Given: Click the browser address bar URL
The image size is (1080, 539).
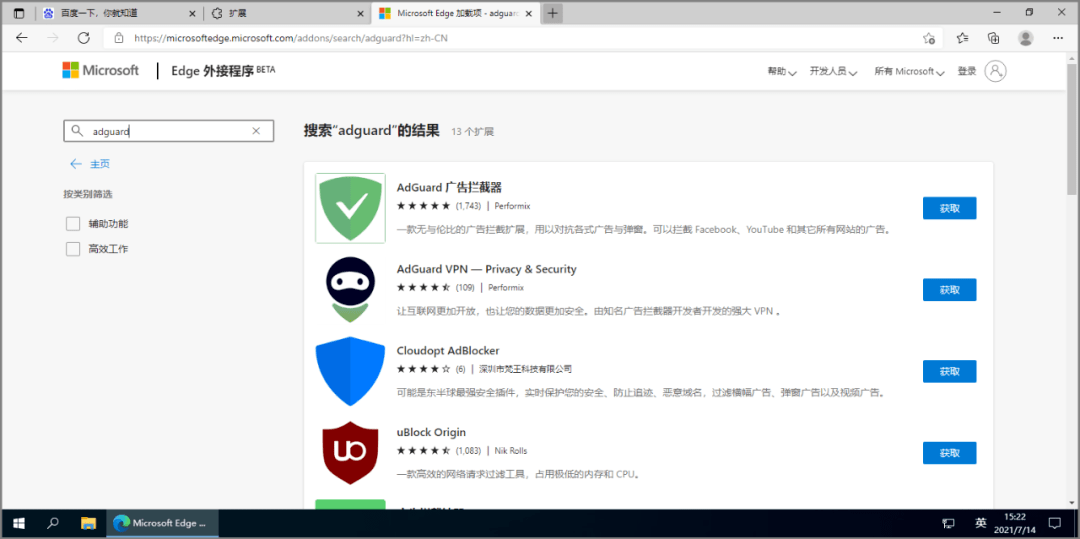Looking at the screenshot, I should point(290,39).
